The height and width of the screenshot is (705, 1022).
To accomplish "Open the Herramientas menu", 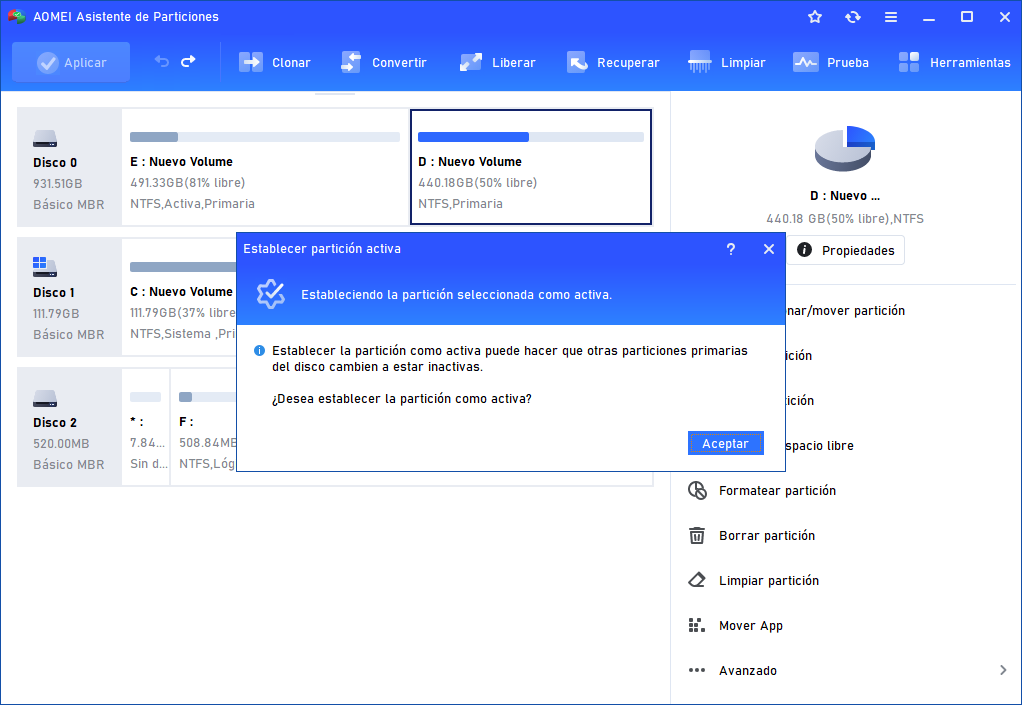I will click(954, 63).
